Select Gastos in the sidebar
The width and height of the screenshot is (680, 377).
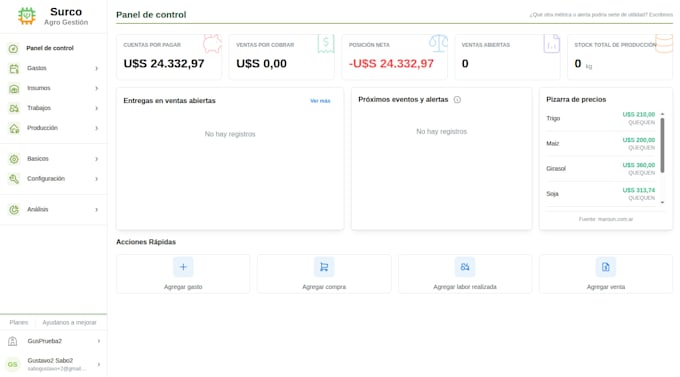[37, 68]
